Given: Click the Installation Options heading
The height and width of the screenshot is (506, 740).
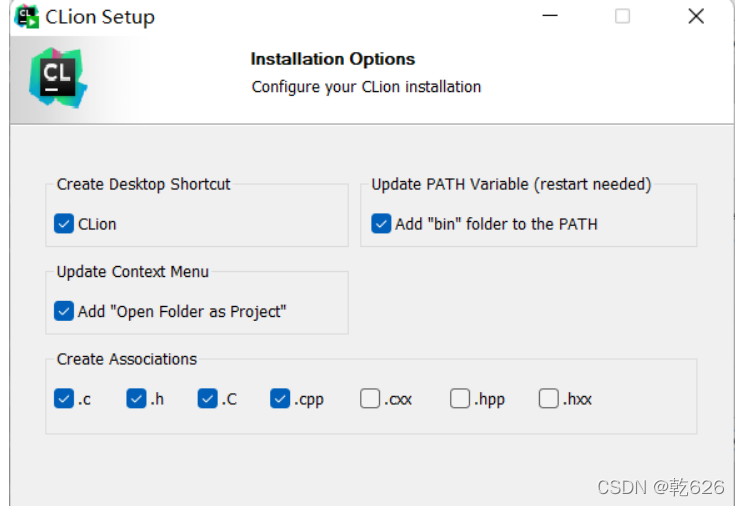Looking at the screenshot, I should (332, 59).
